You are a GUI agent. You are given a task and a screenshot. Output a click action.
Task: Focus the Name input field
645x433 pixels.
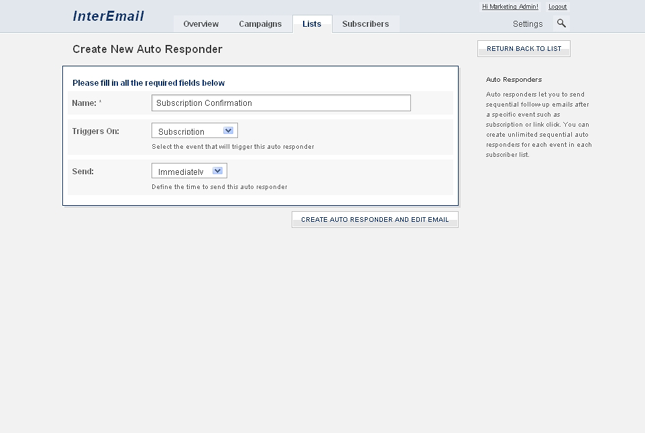pyautogui.click(x=281, y=103)
